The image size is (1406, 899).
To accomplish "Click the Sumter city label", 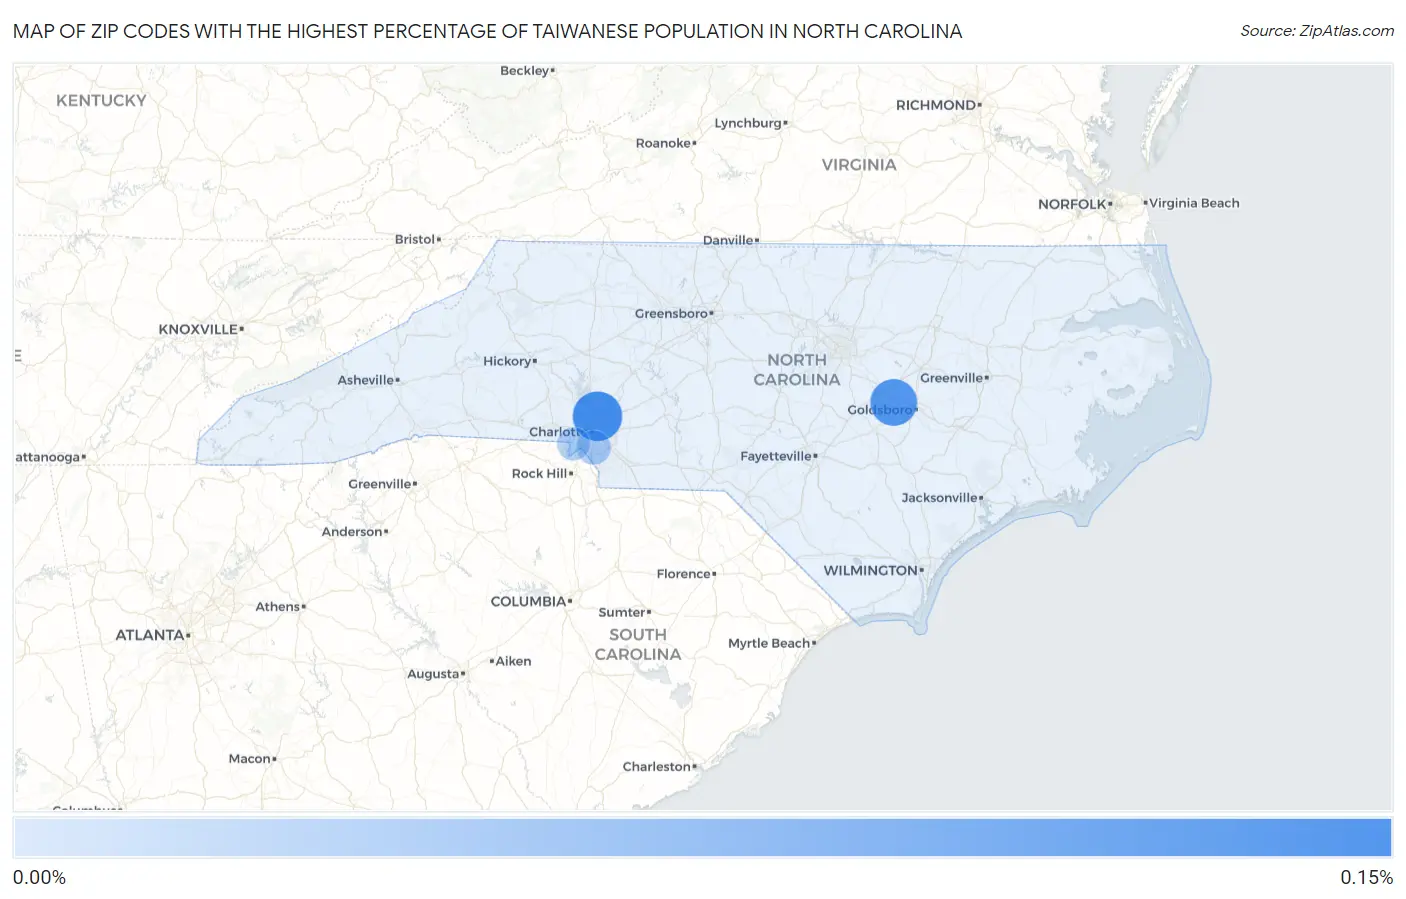I will 622,612.
